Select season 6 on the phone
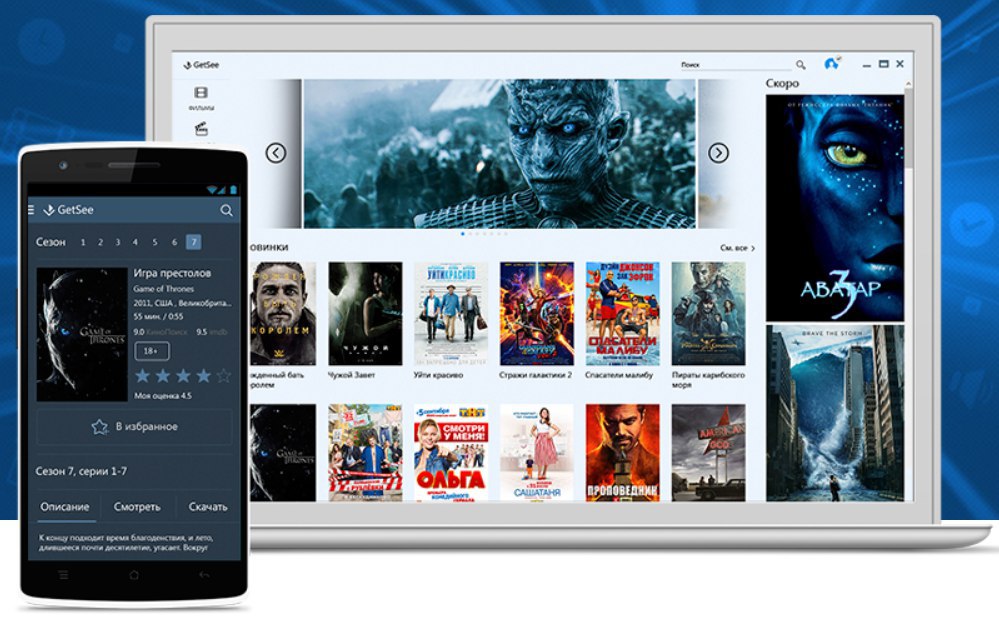The image size is (999, 625). point(174,242)
